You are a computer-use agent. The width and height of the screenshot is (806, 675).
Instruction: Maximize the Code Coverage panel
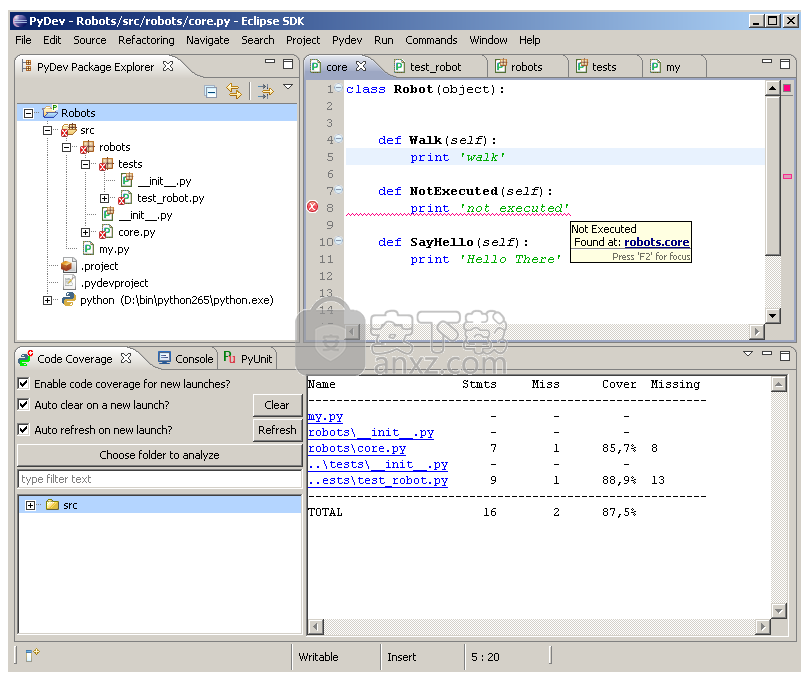(x=785, y=355)
